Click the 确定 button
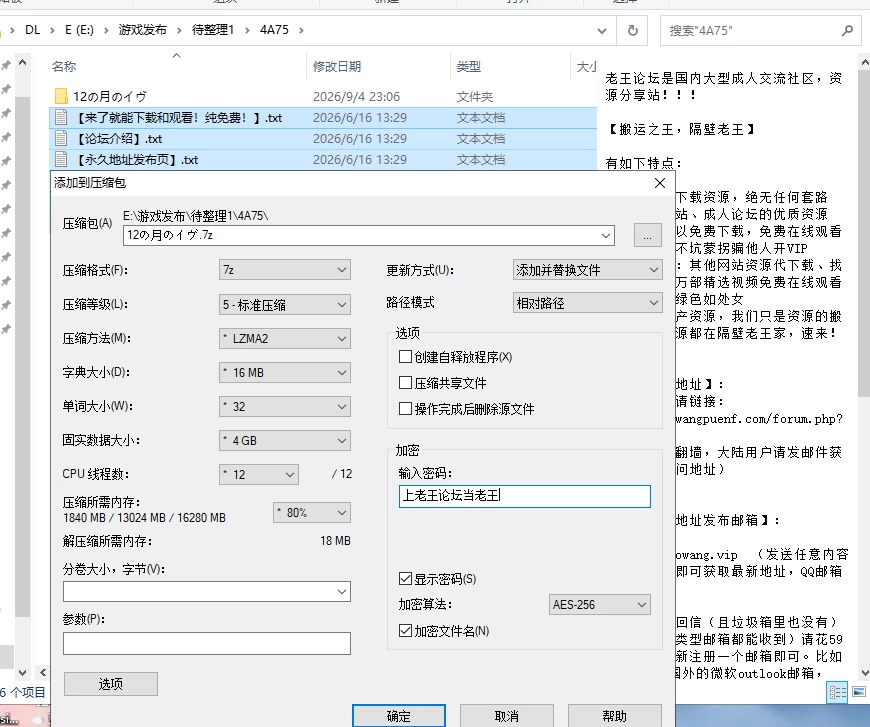870x727 pixels. (398, 716)
